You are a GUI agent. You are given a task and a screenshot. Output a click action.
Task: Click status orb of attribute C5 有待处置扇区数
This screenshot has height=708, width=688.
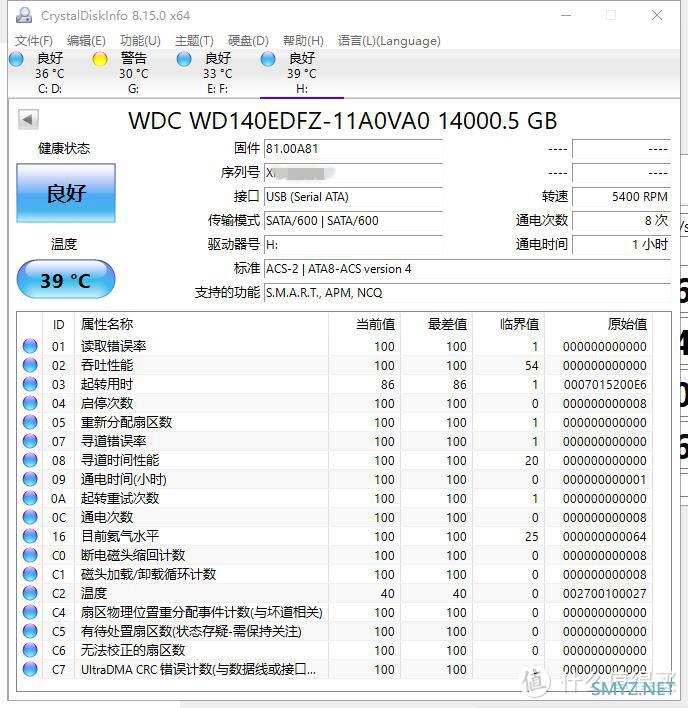point(30,631)
